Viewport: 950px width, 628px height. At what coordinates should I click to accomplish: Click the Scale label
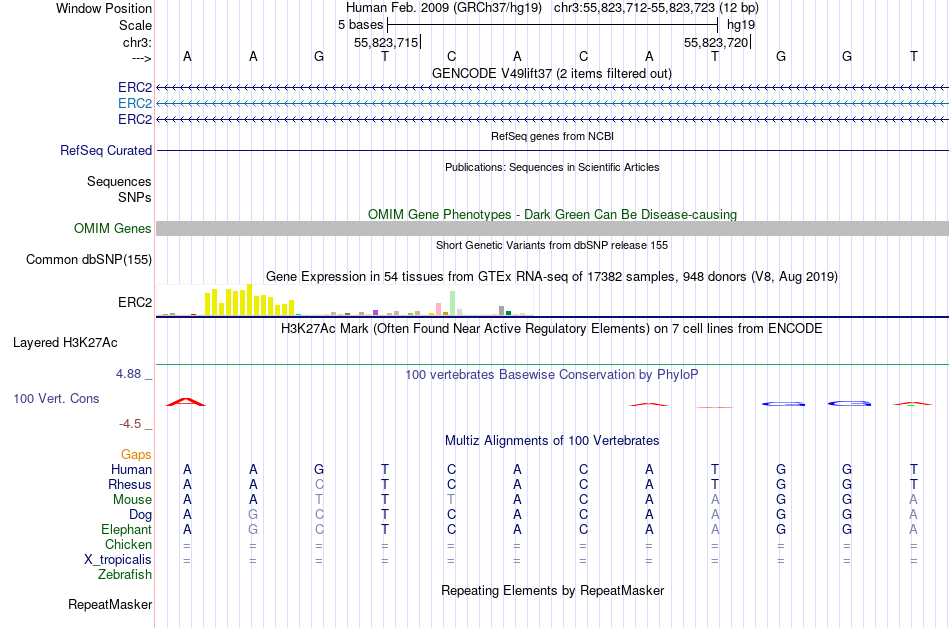pyautogui.click(x=135, y=25)
